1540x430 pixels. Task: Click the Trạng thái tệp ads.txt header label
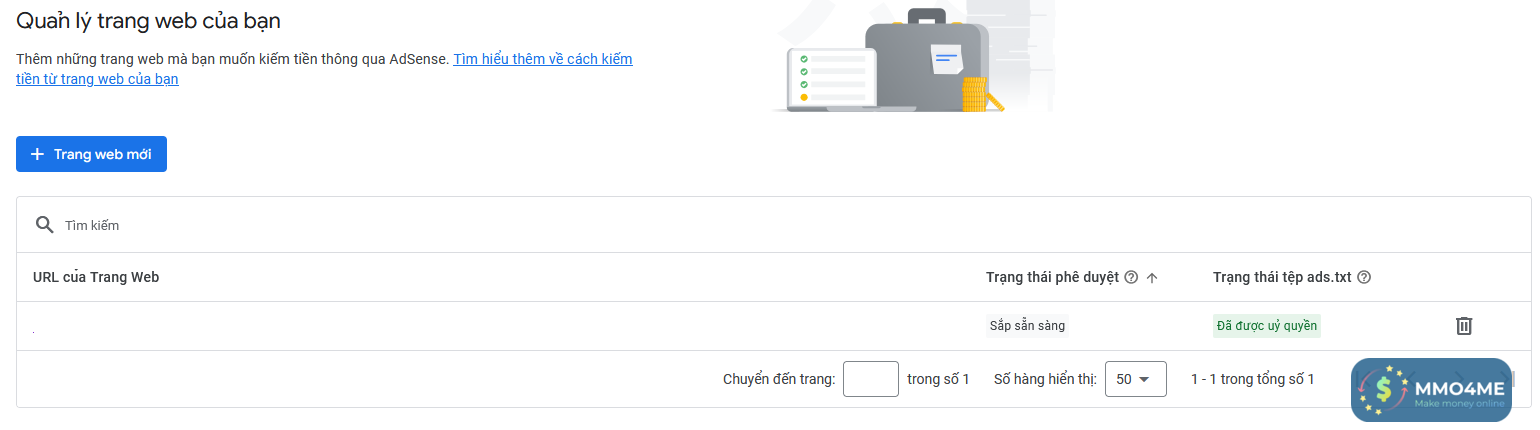[x=1283, y=277]
